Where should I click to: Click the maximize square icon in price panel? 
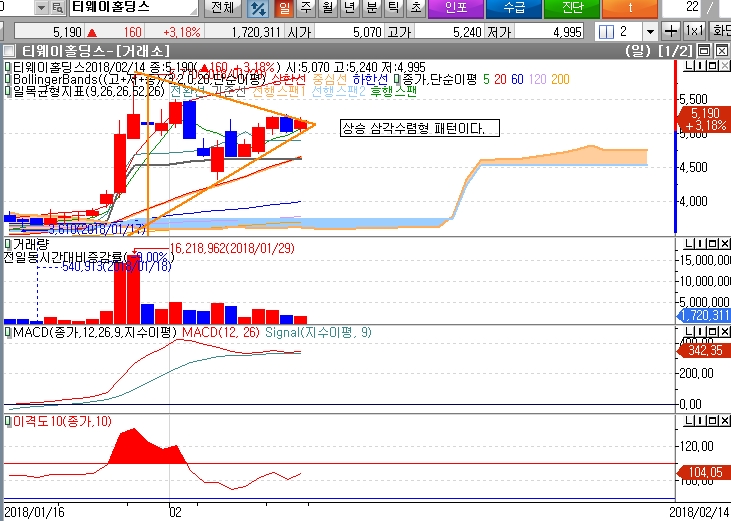713,66
